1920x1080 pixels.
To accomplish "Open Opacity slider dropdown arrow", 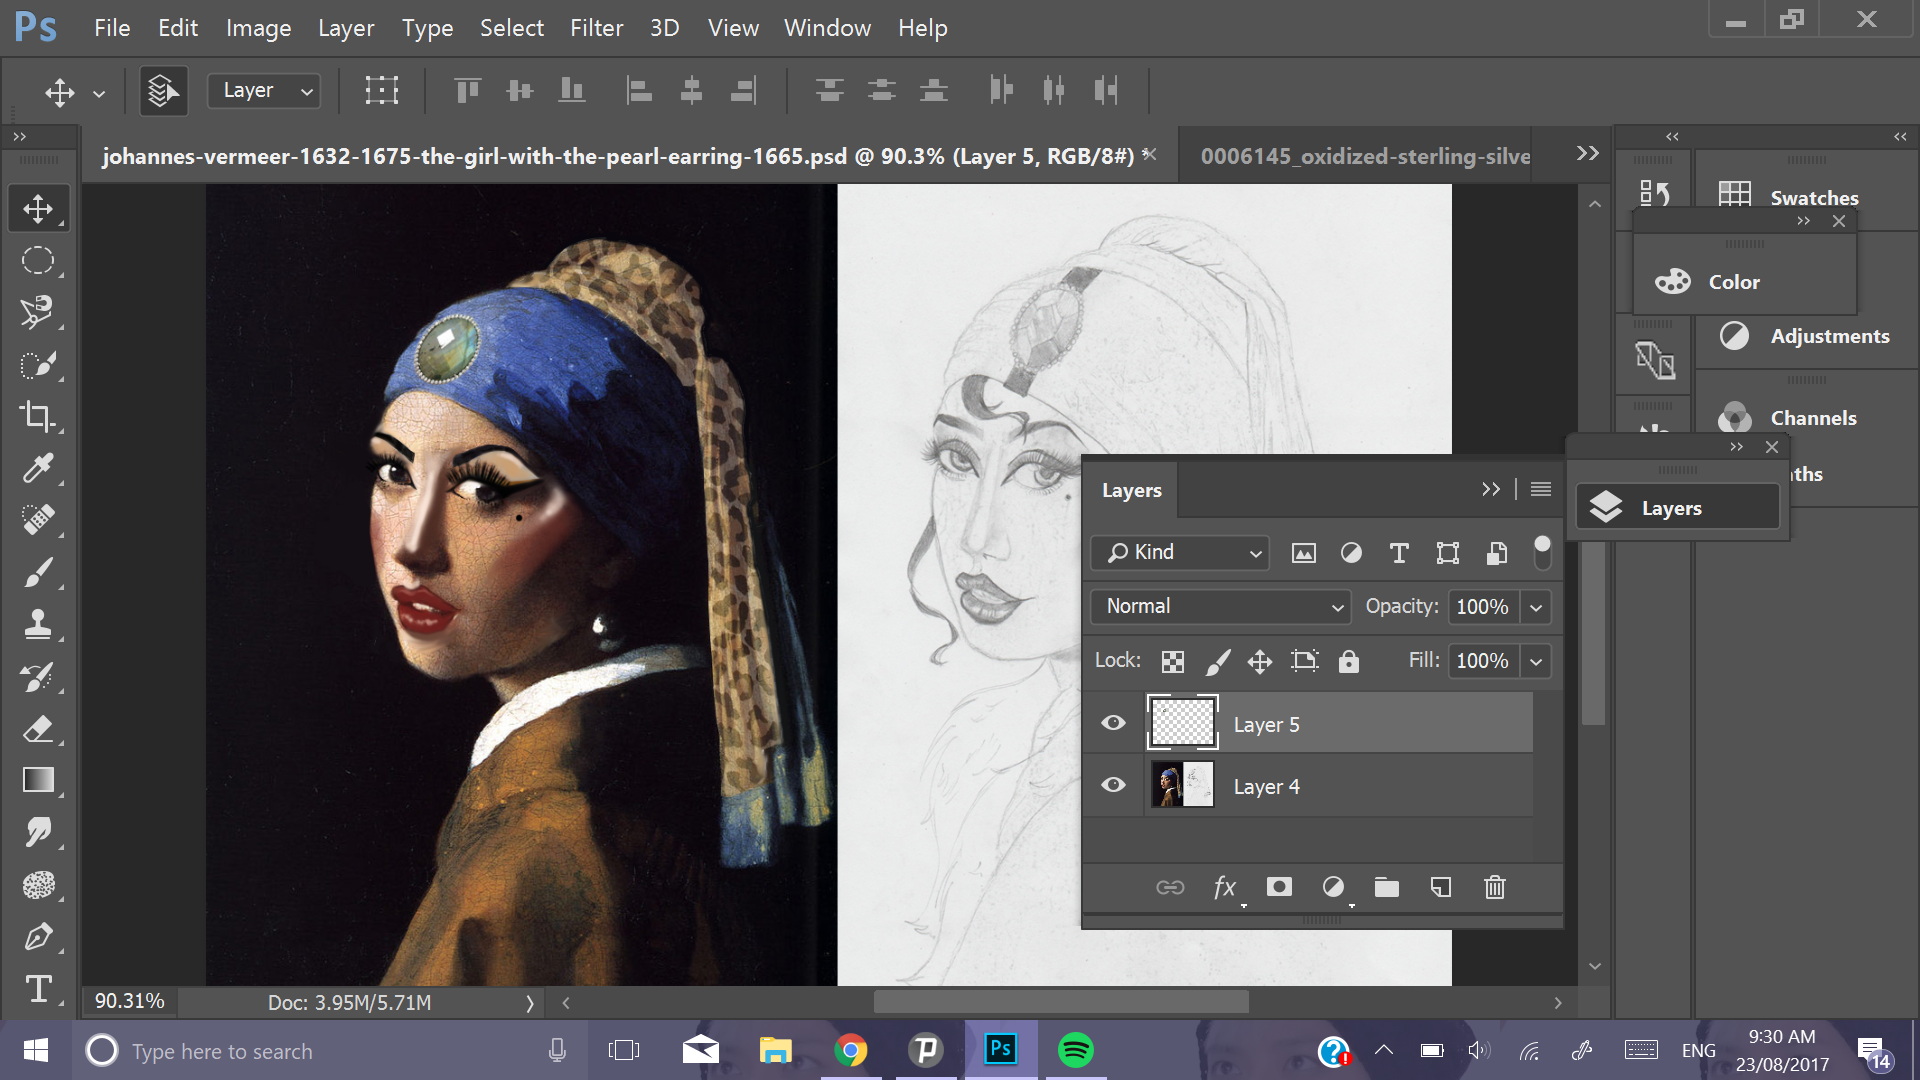I will 1536,607.
